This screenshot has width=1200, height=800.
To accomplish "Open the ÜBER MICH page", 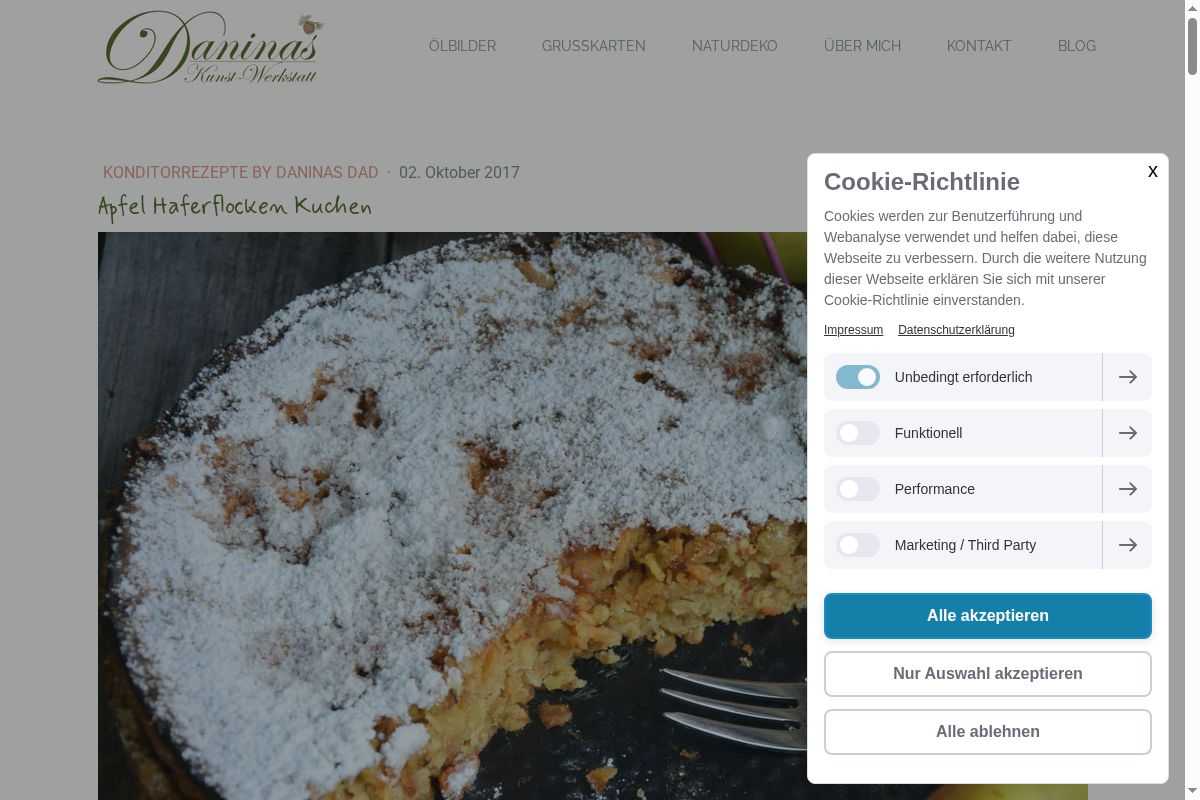I will pos(862,46).
